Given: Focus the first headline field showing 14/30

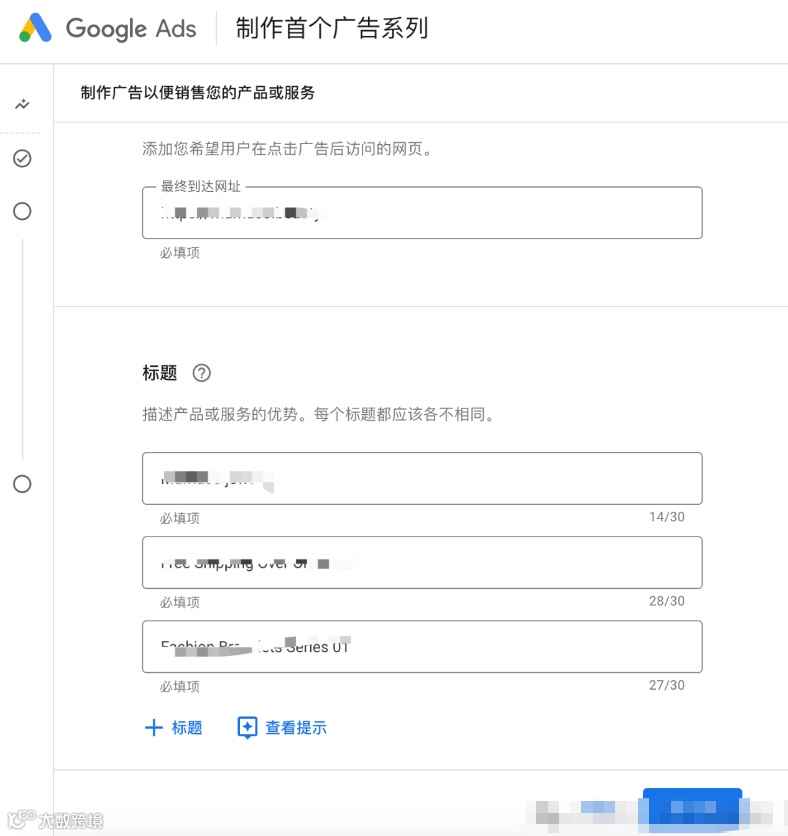Looking at the screenshot, I should (422, 478).
